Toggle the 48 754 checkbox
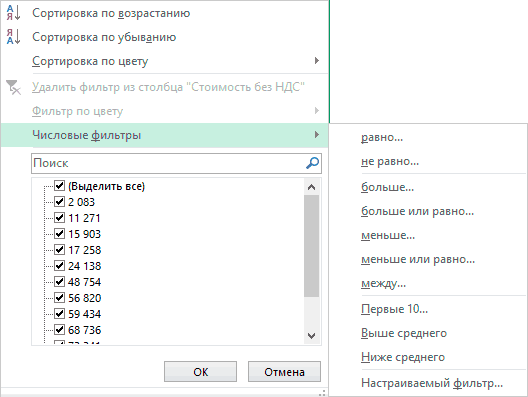 [x=60, y=282]
